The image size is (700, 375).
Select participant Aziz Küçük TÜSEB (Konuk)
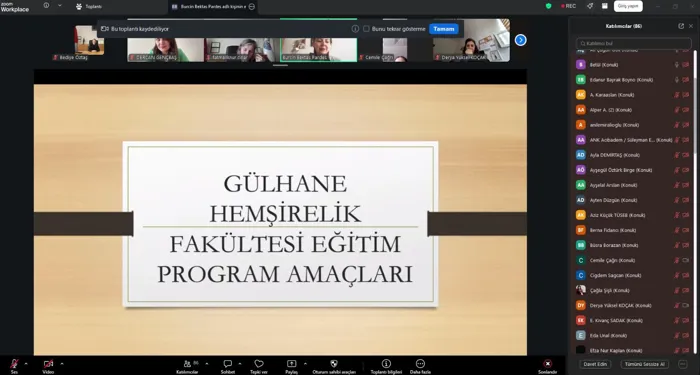(x=633, y=215)
